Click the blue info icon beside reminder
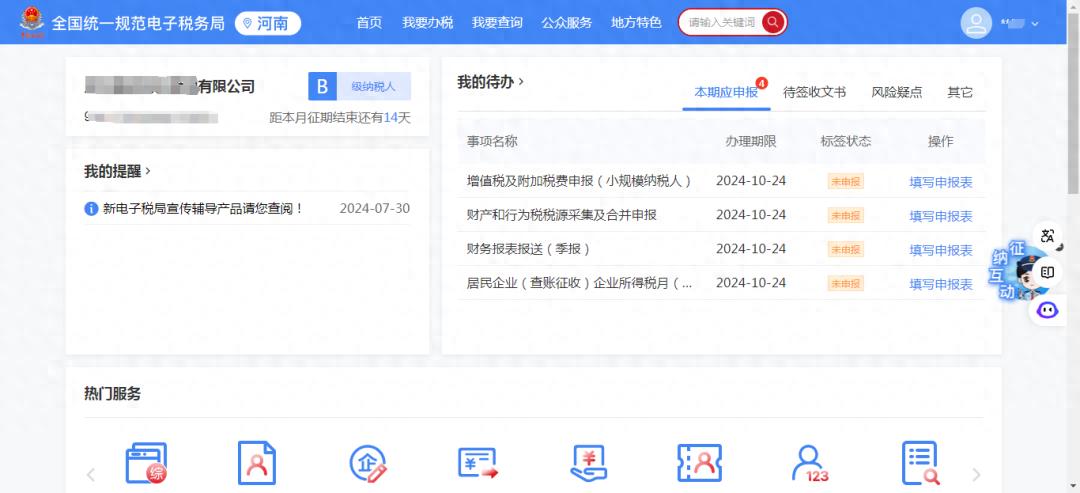Screen dimensions: 1080x493 point(91,209)
